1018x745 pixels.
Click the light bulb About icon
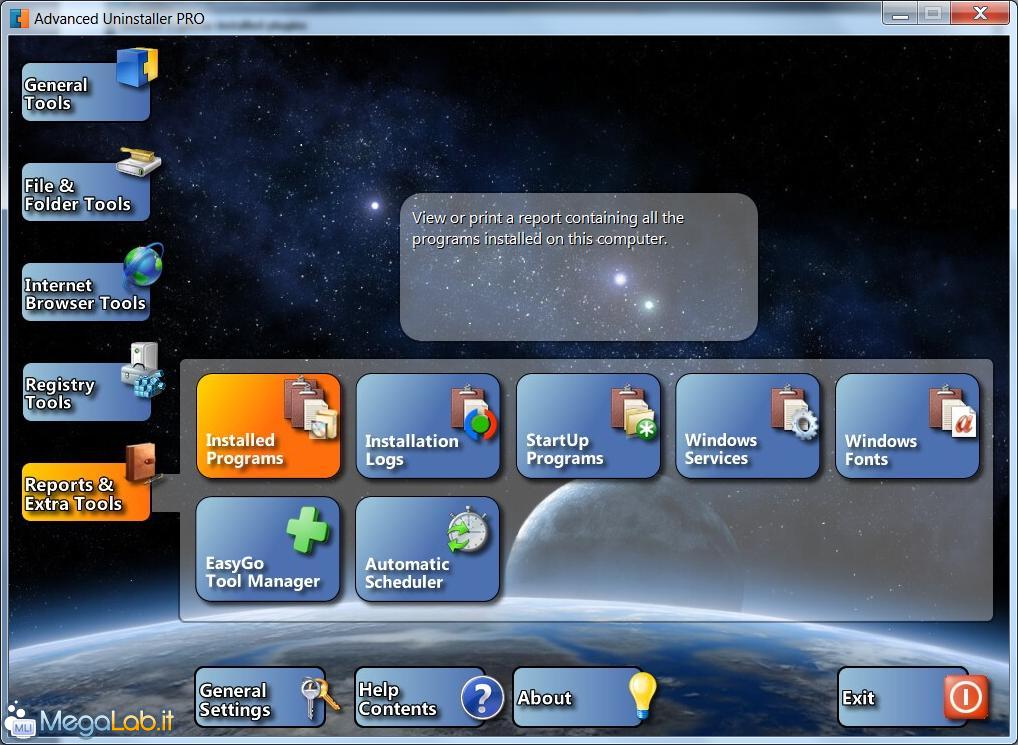point(643,695)
